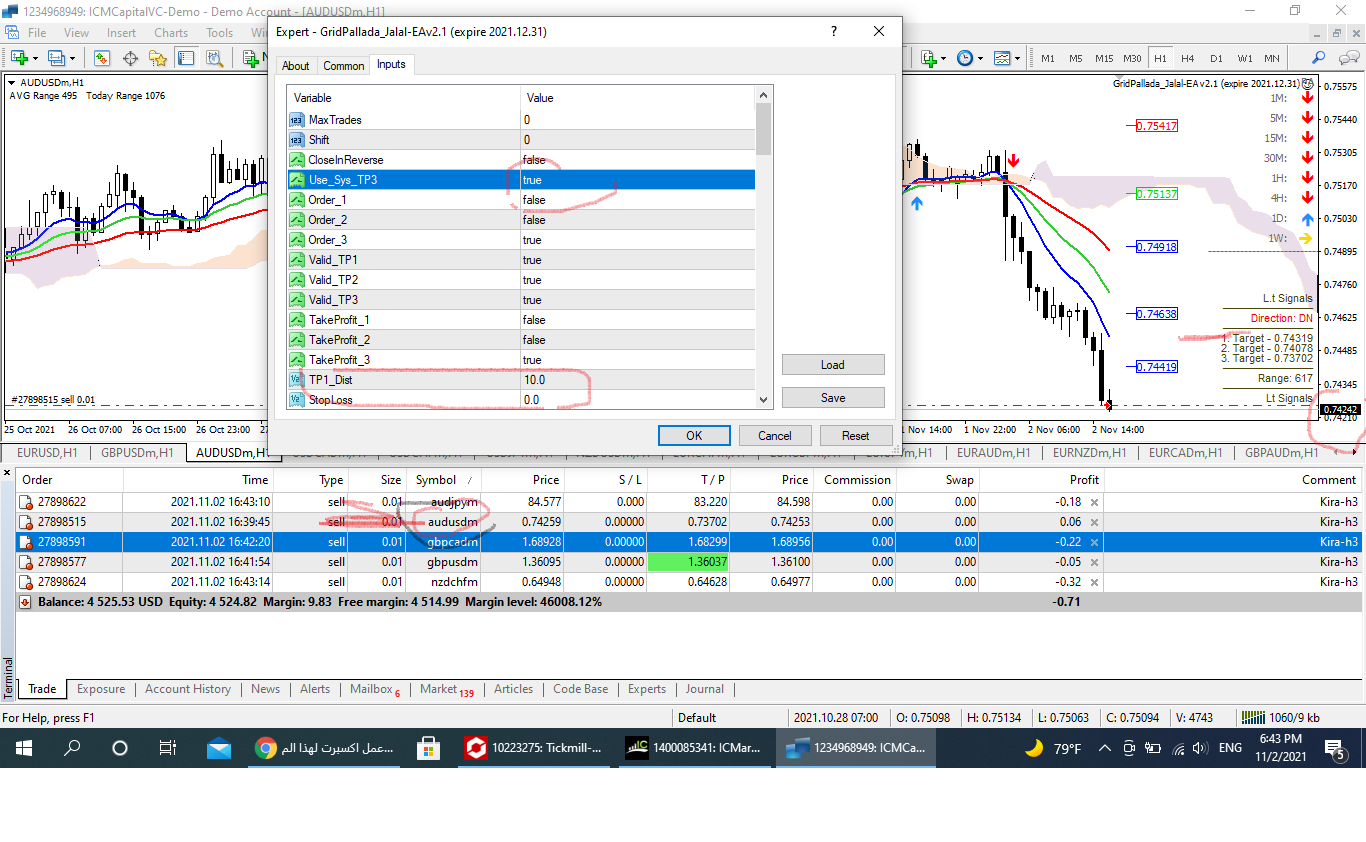
Task: Switch chart timeframe to M1
Action: point(1048,58)
